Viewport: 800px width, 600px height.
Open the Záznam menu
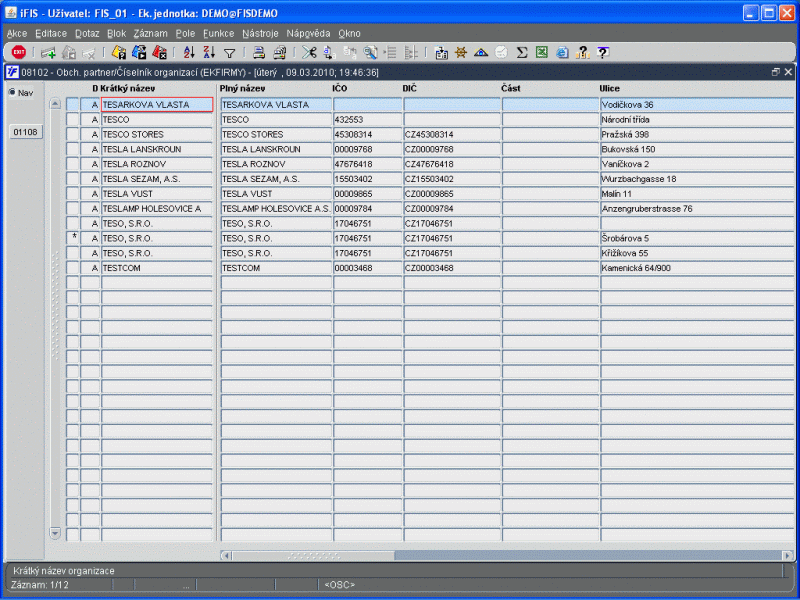151,34
